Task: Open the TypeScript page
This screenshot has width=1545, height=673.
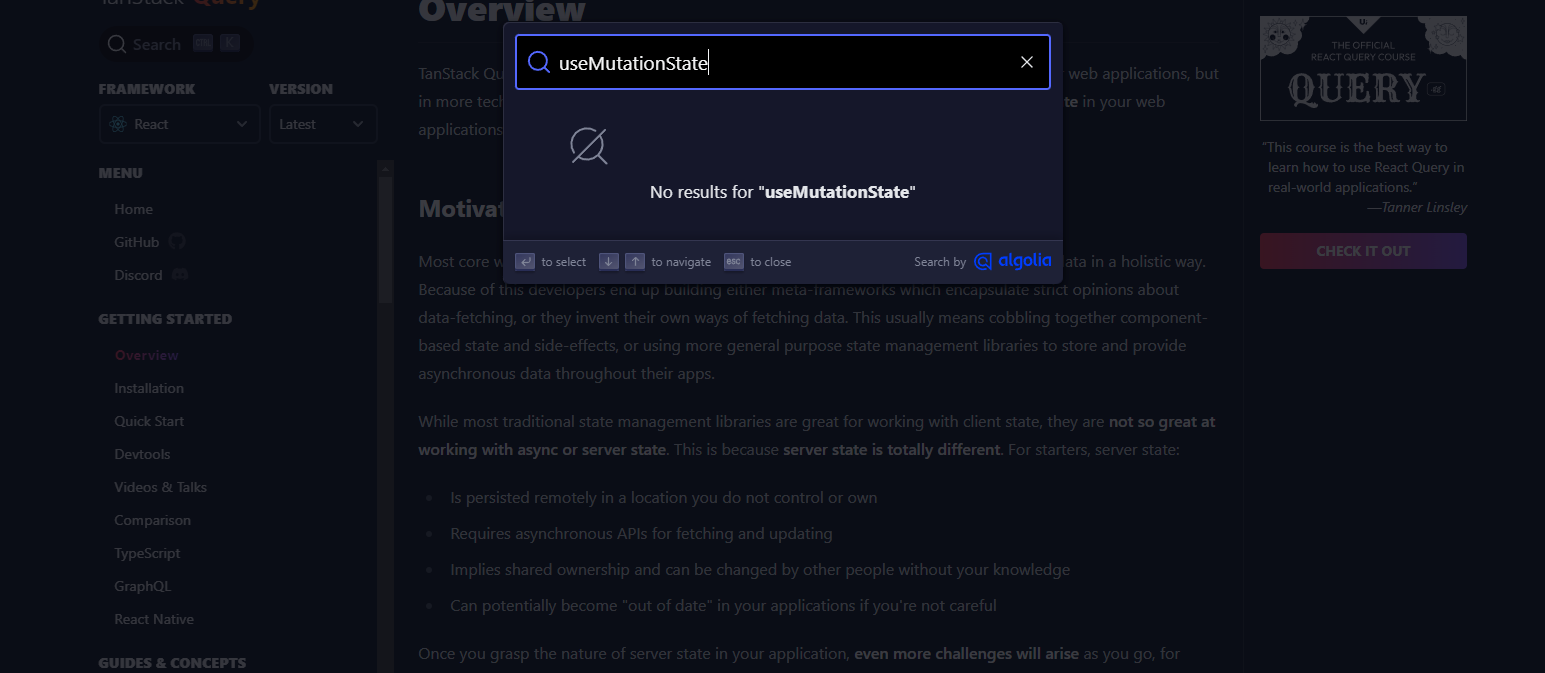Action: tap(147, 553)
